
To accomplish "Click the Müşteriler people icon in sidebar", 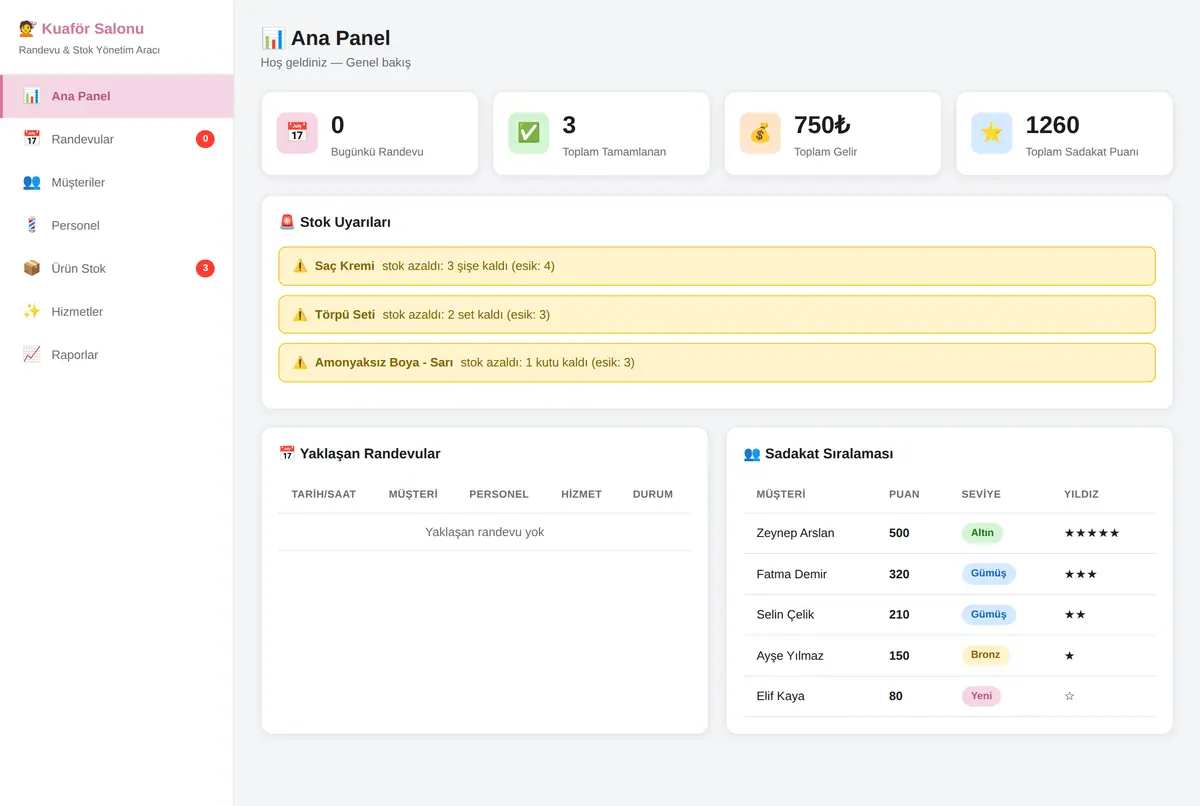I will pos(32,182).
